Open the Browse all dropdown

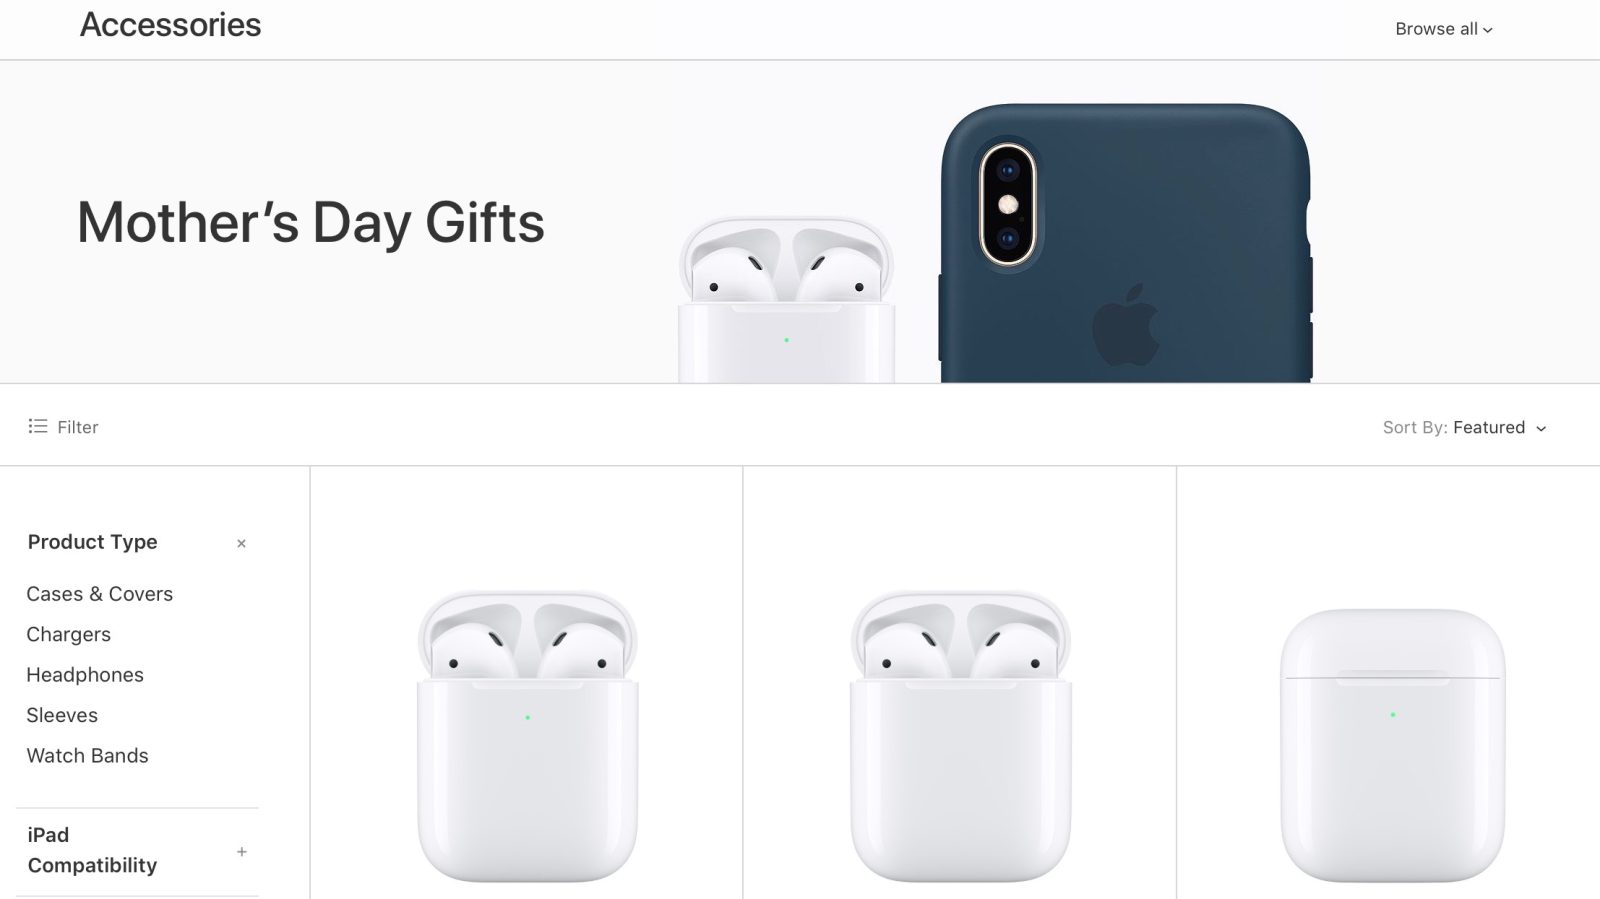point(1444,29)
